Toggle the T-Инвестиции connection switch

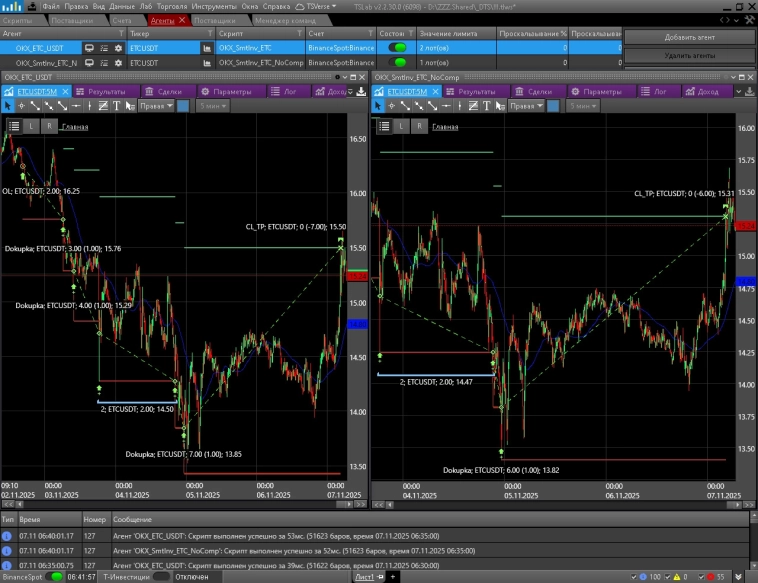coord(161,577)
